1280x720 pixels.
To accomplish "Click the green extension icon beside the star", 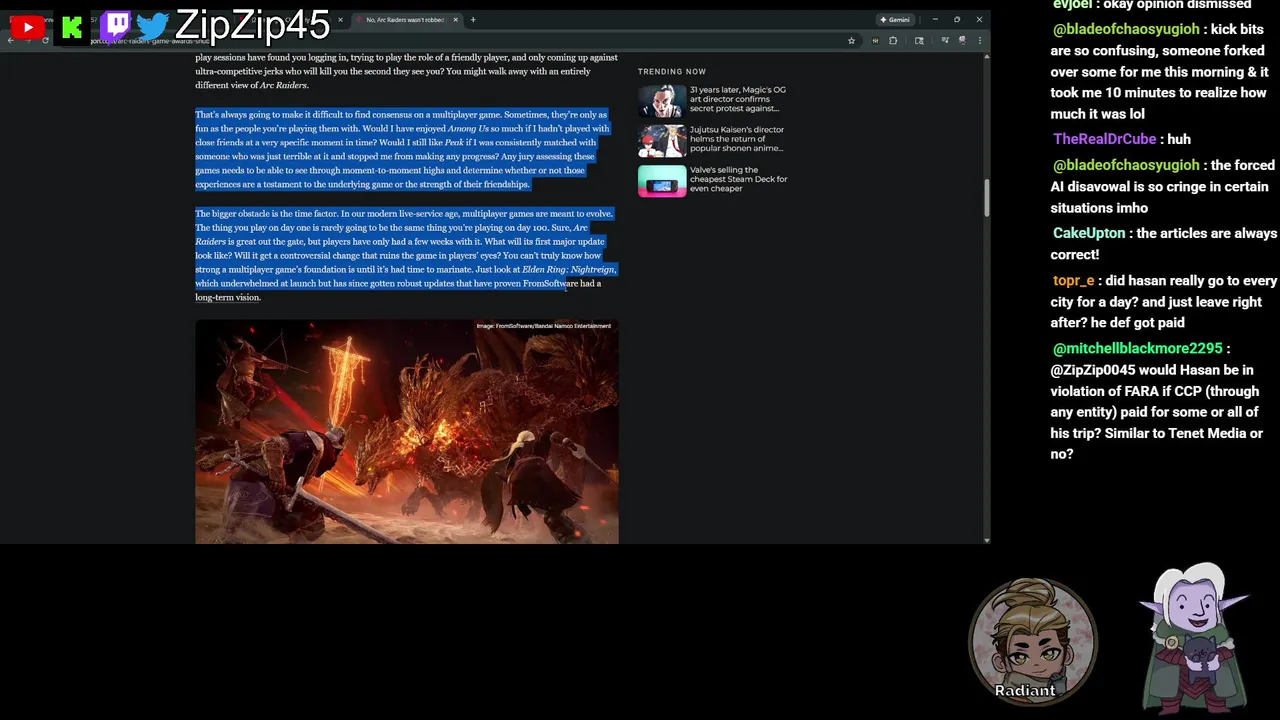I will tap(875, 41).
